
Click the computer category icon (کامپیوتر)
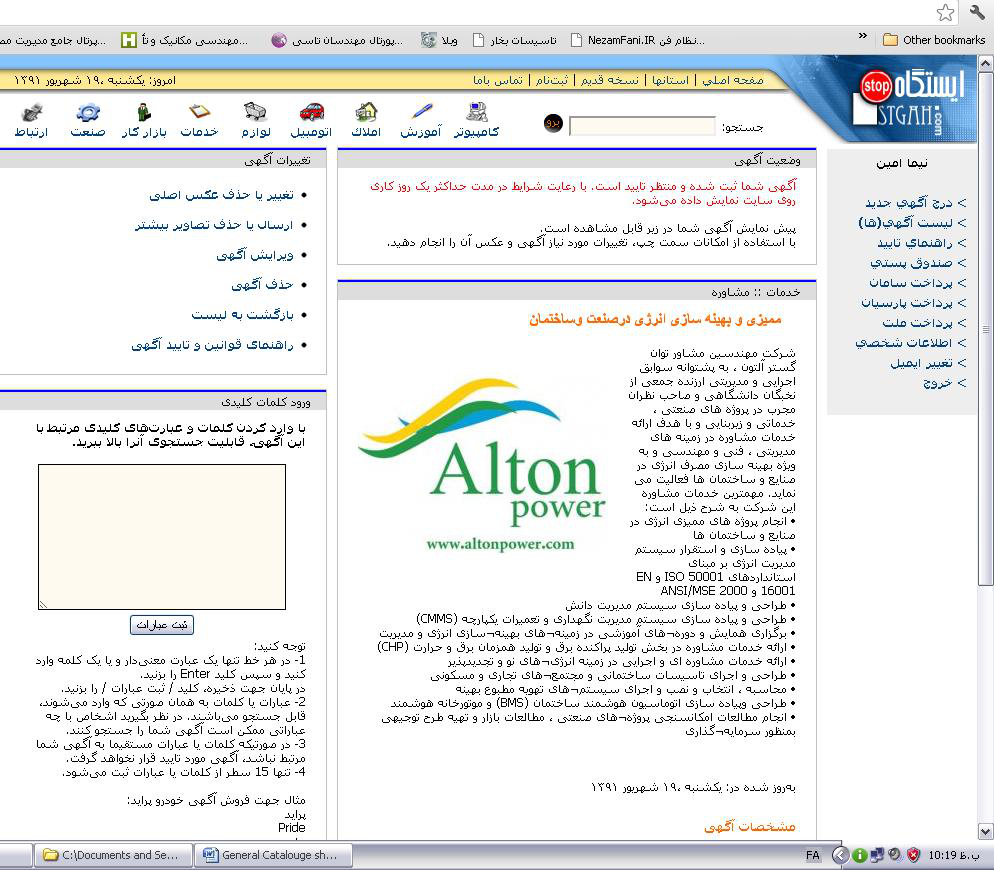476,112
